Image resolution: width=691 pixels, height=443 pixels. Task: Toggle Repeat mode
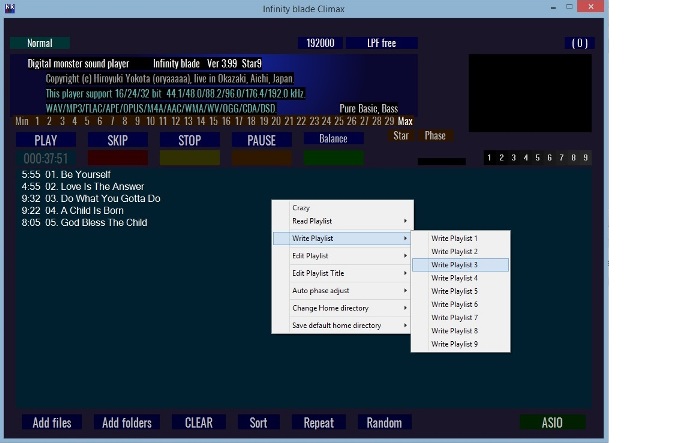click(319, 422)
